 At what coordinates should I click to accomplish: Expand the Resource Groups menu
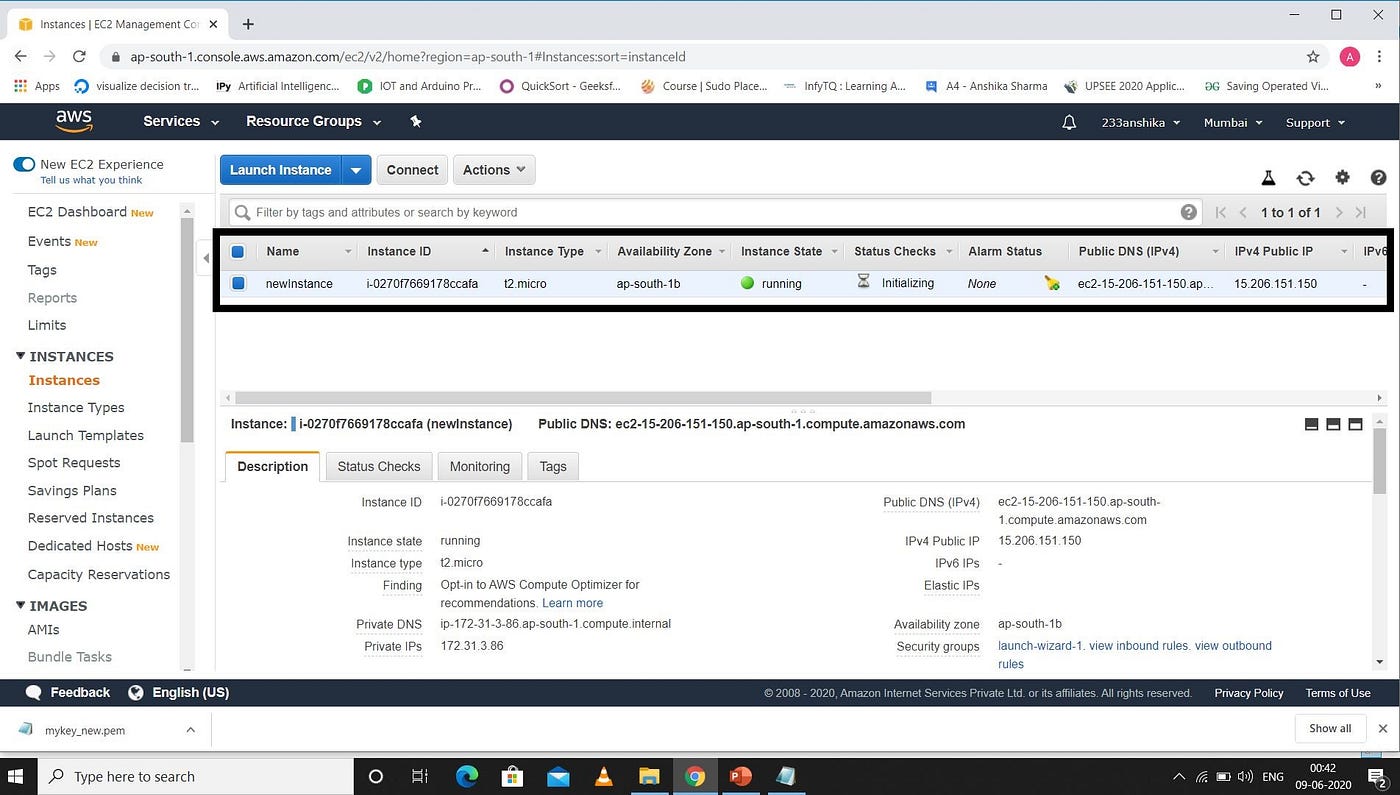coord(314,121)
